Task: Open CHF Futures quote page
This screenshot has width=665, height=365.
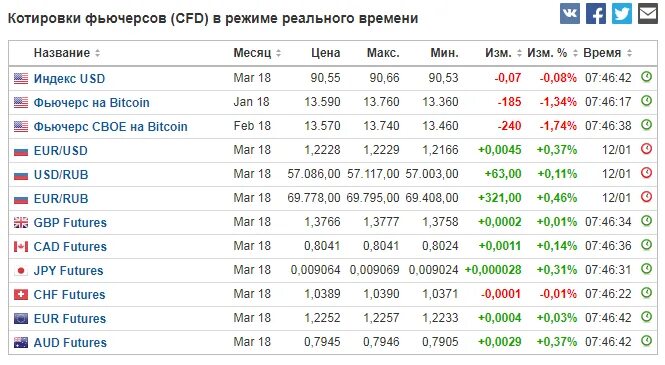Action: [69, 295]
